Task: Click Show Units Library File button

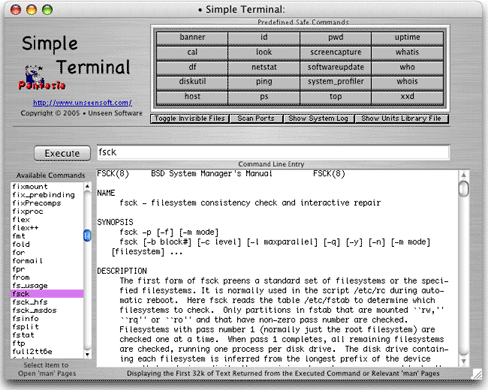Action: point(401,119)
